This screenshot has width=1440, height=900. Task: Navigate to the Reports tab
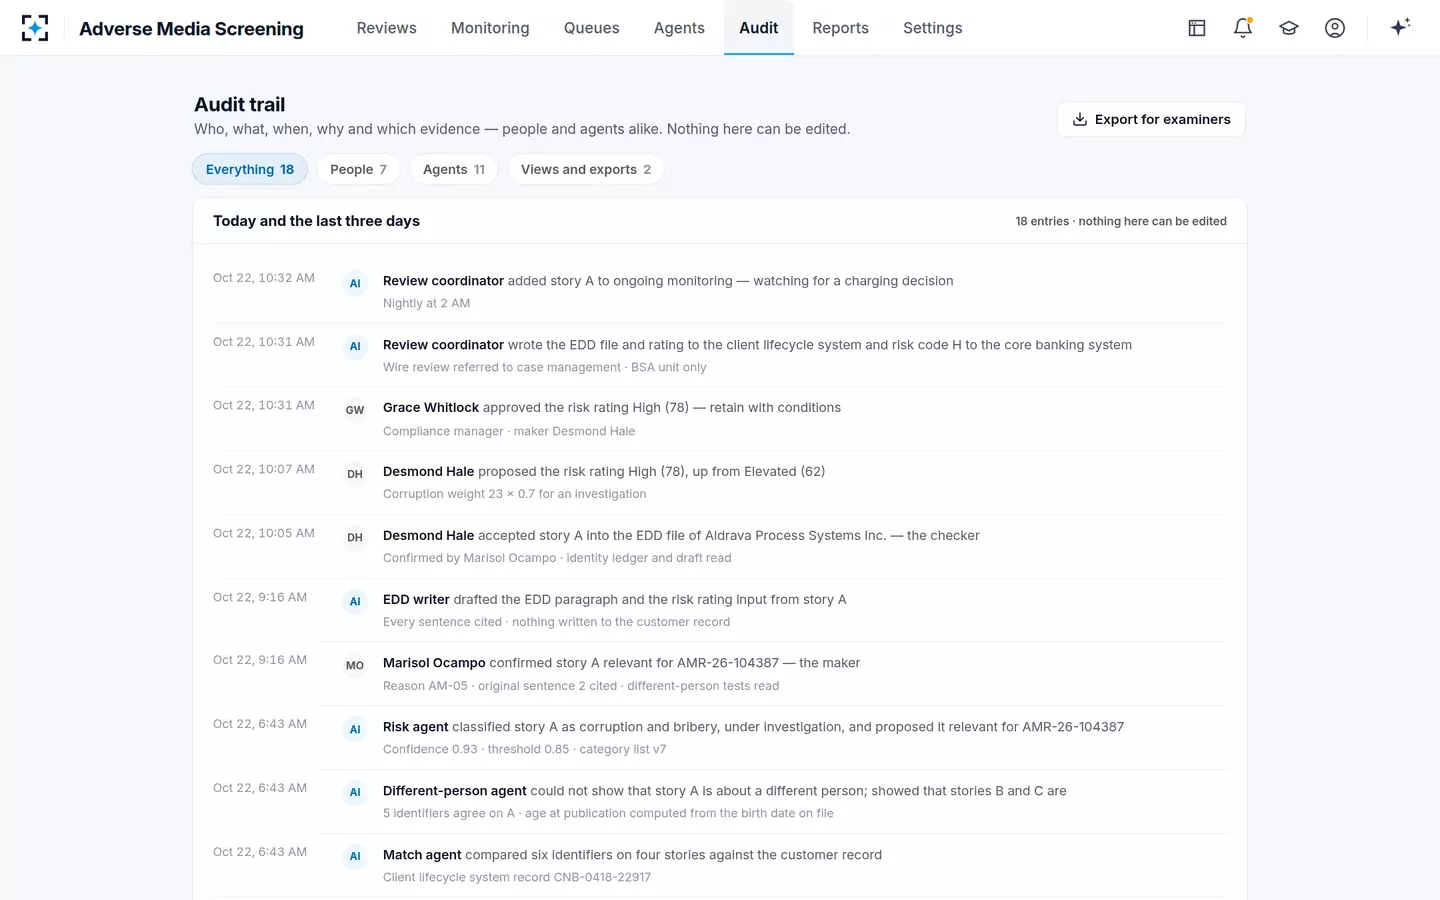[840, 28]
